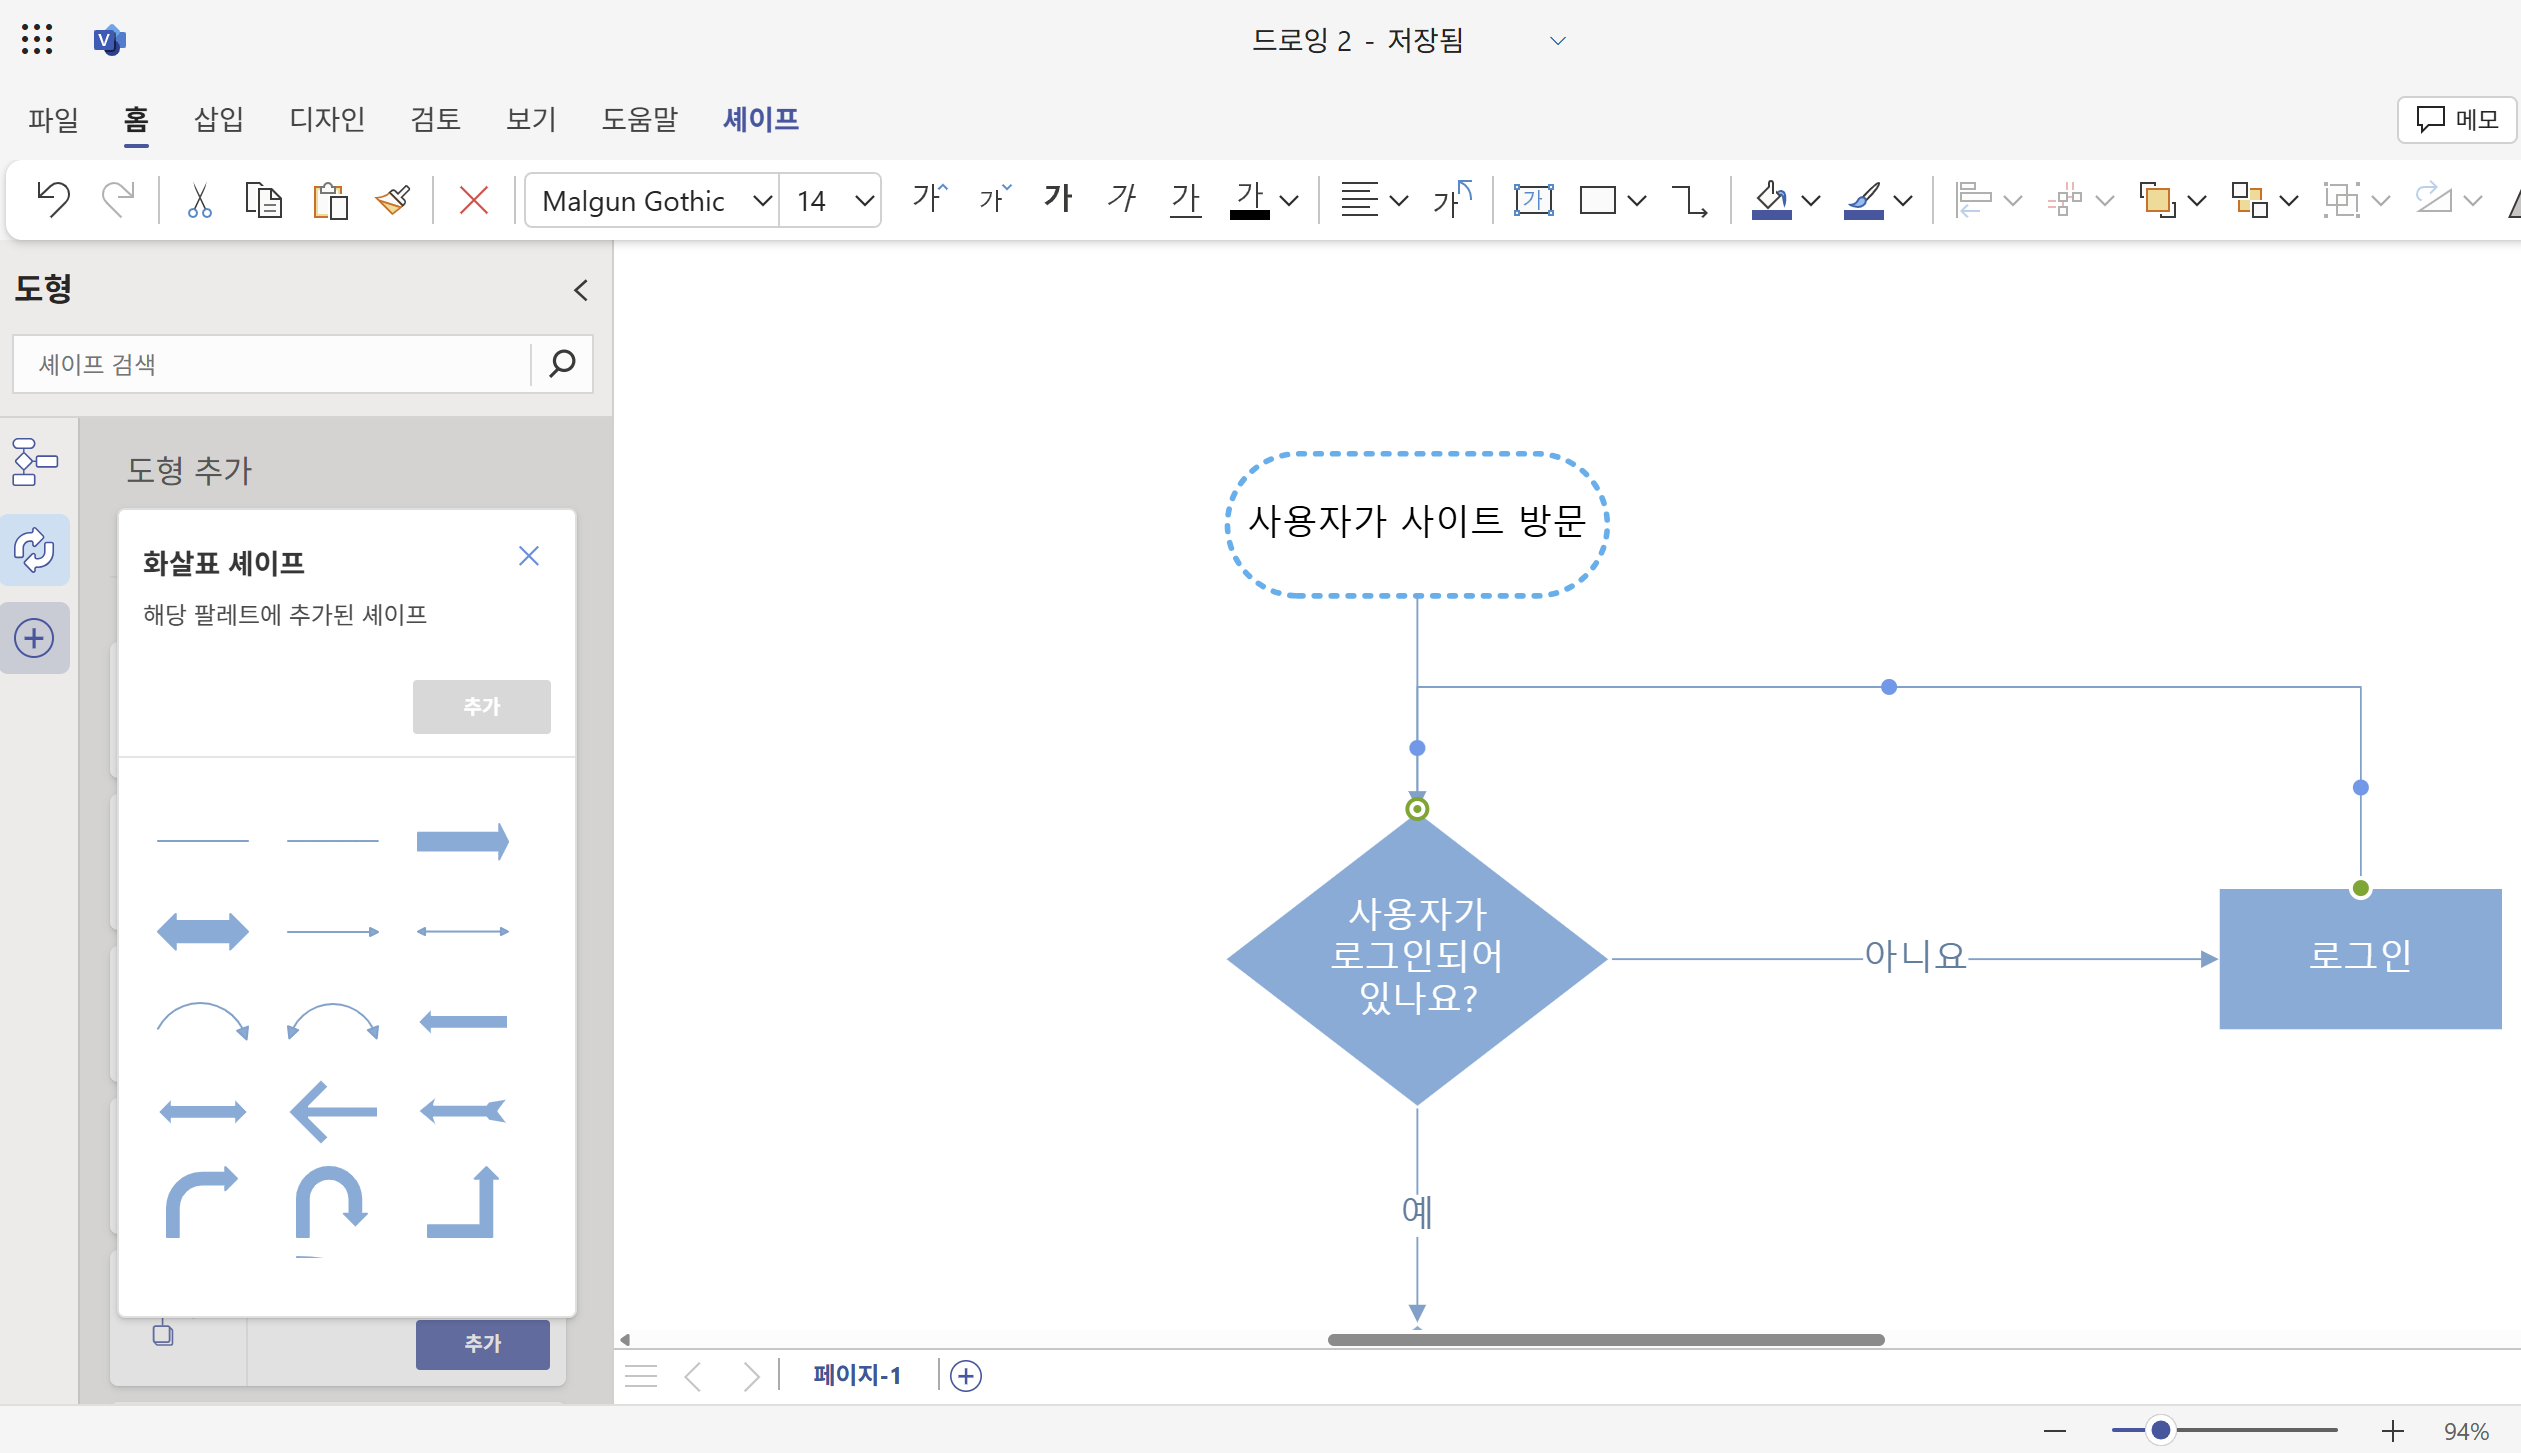Collapse the 도형 shapes panel
2521x1453 pixels.
tap(581, 290)
